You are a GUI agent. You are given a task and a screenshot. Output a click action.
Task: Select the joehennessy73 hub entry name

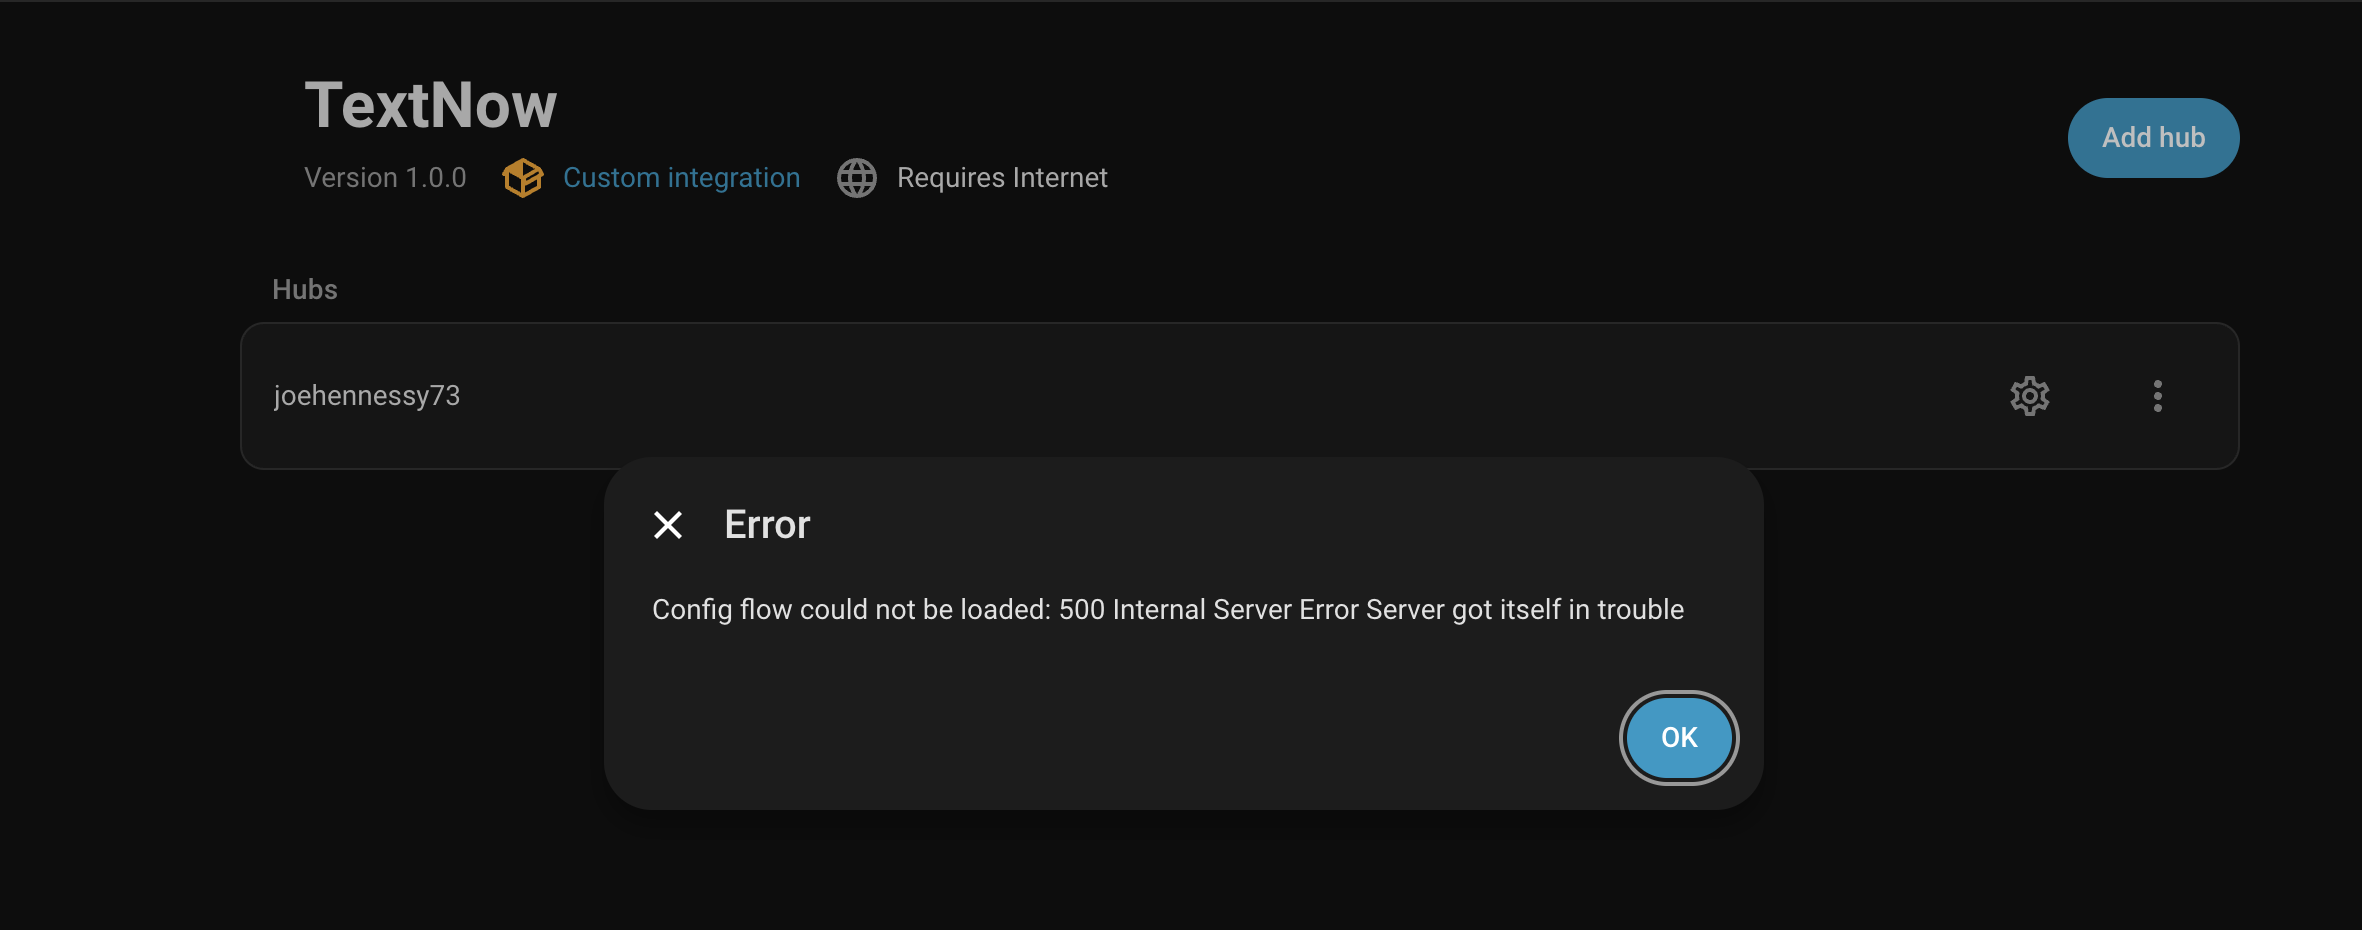[367, 396]
